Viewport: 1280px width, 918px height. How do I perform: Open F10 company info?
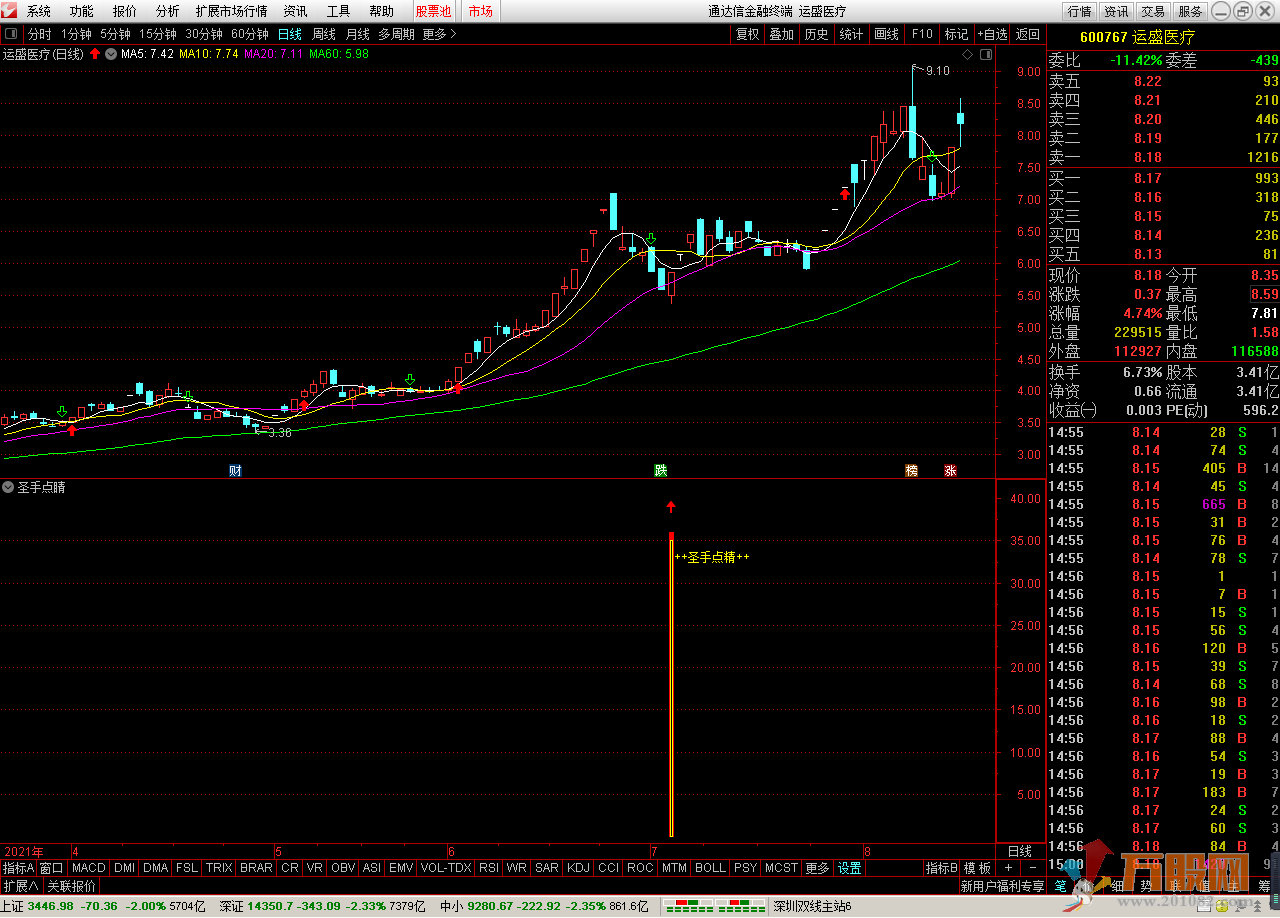tap(922, 34)
